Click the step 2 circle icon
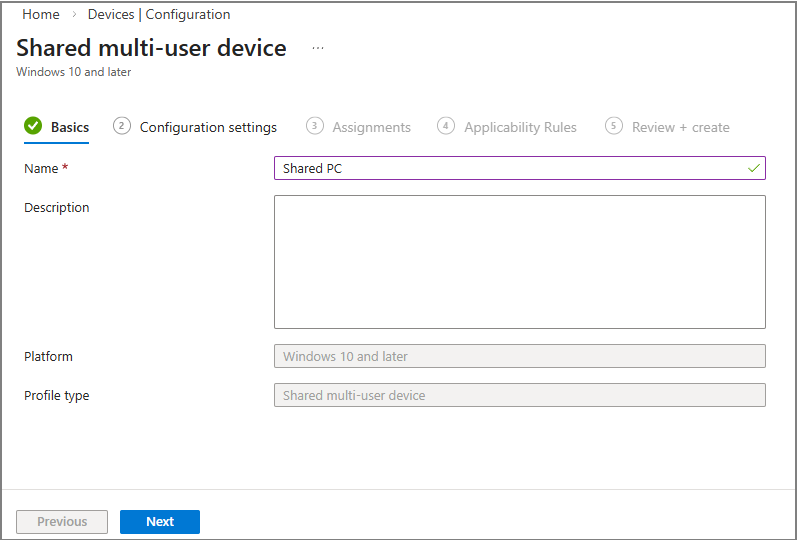Screen dimensions: 797x540 pos(121,126)
